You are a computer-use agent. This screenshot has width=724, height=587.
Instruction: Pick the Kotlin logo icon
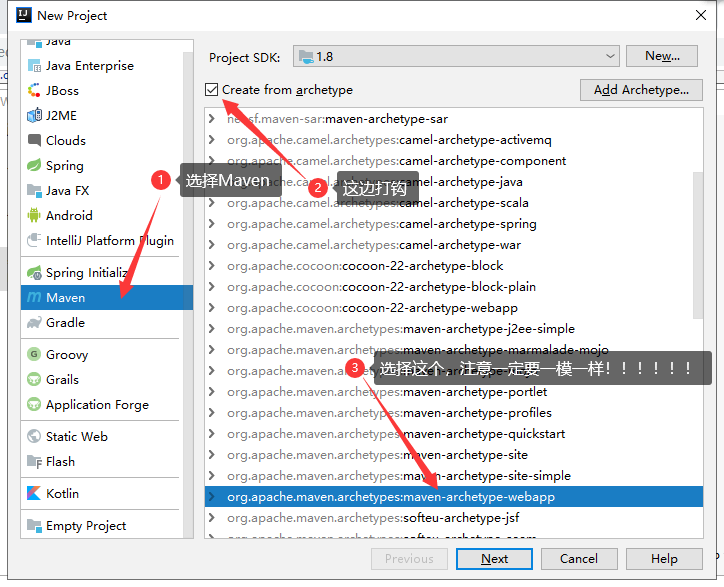(x=34, y=493)
